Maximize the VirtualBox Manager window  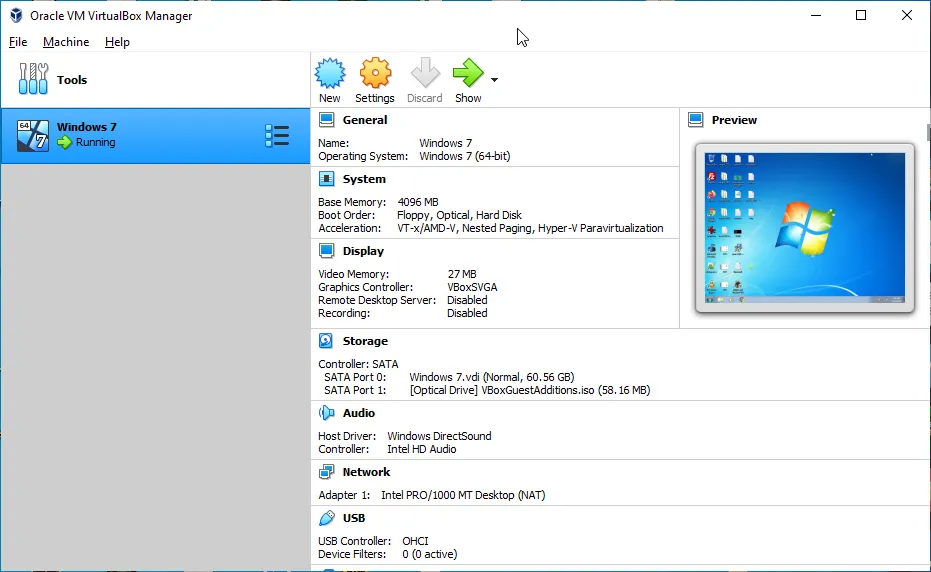click(x=861, y=15)
